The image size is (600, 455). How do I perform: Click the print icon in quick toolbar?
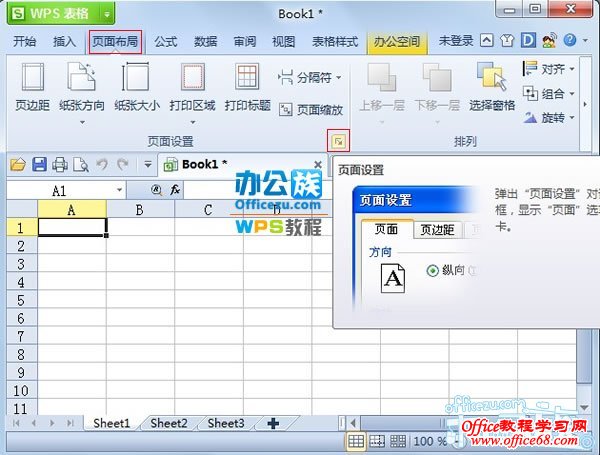pos(60,165)
